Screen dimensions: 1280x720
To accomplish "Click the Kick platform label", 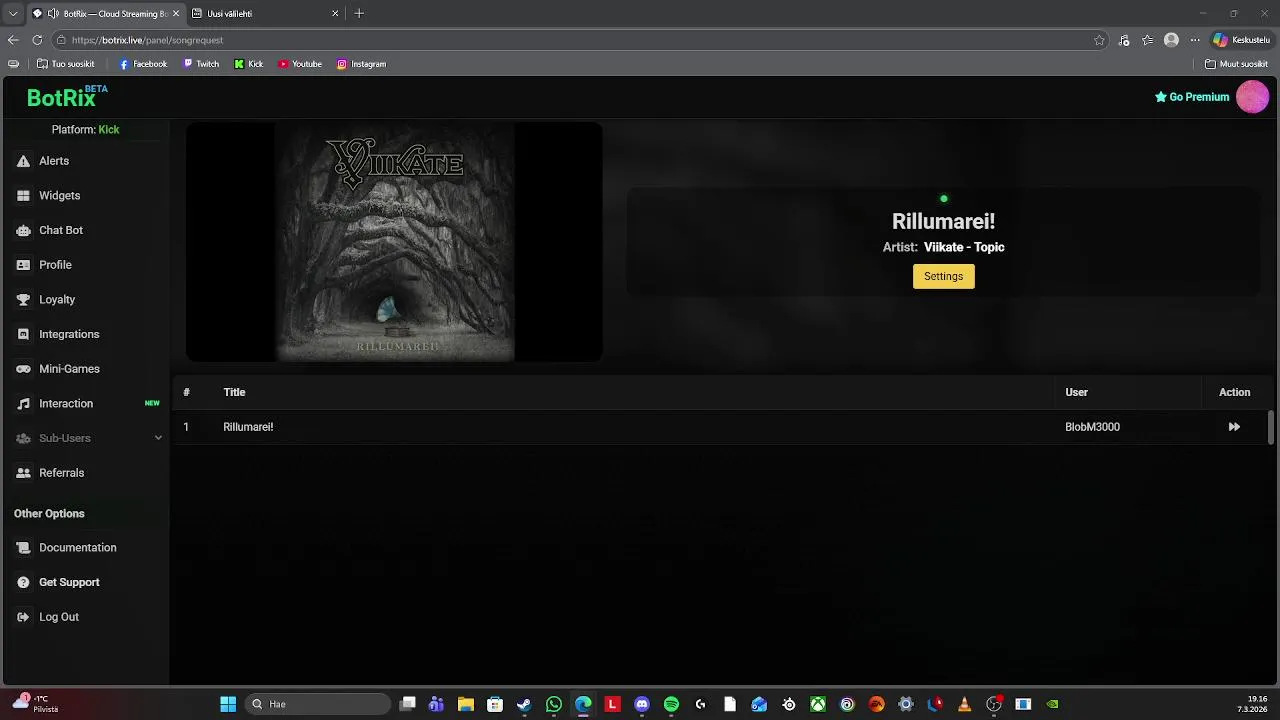I will click(x=108, y=130).
